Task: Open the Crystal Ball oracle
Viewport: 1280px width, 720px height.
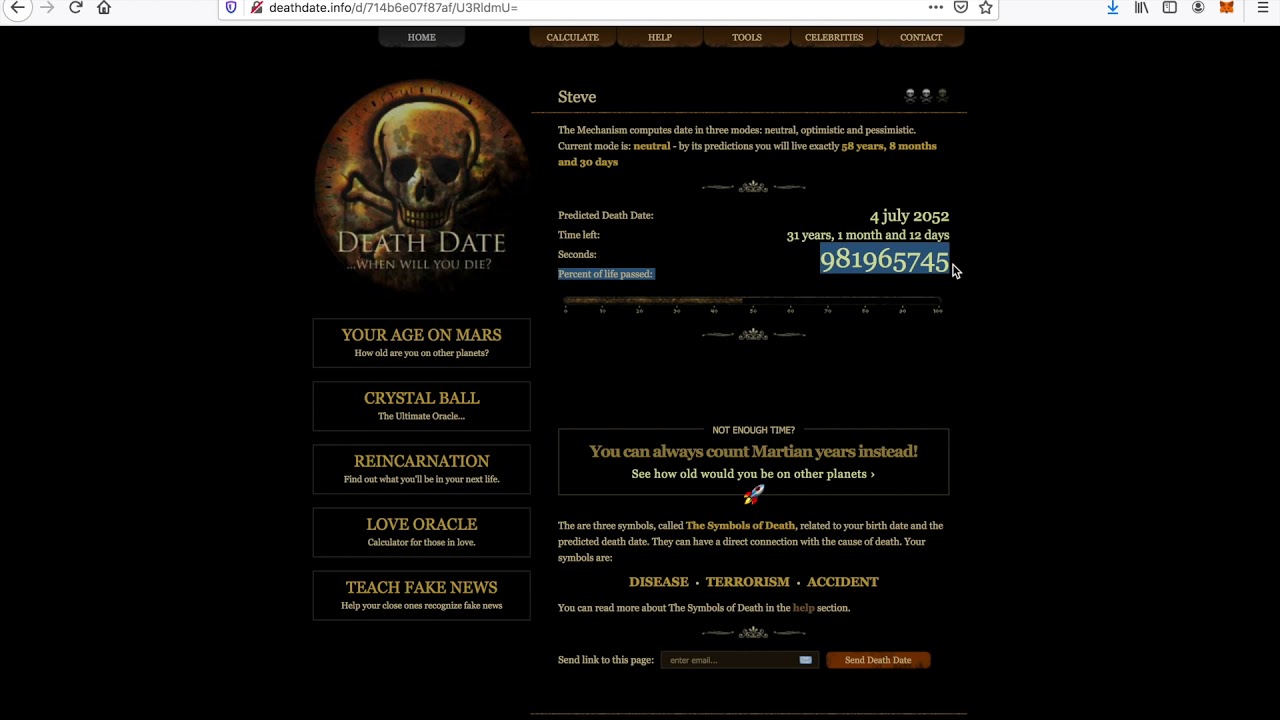Action: point(421,405)
